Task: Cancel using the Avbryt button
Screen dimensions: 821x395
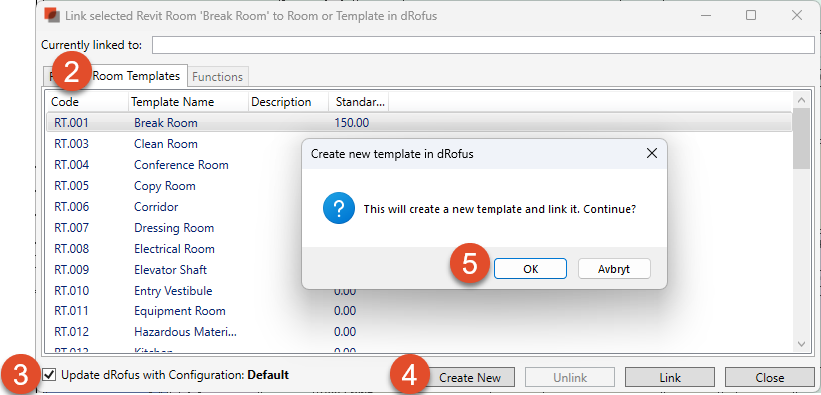Action: click(x=614, y=269)
